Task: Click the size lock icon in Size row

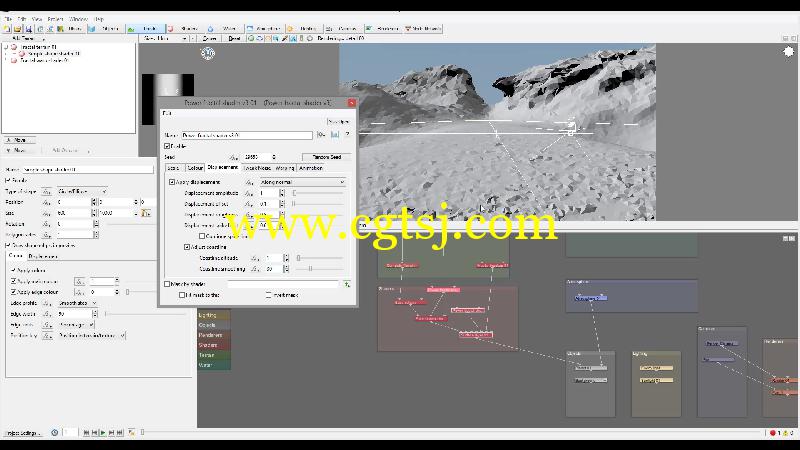Action: [146, 213]
